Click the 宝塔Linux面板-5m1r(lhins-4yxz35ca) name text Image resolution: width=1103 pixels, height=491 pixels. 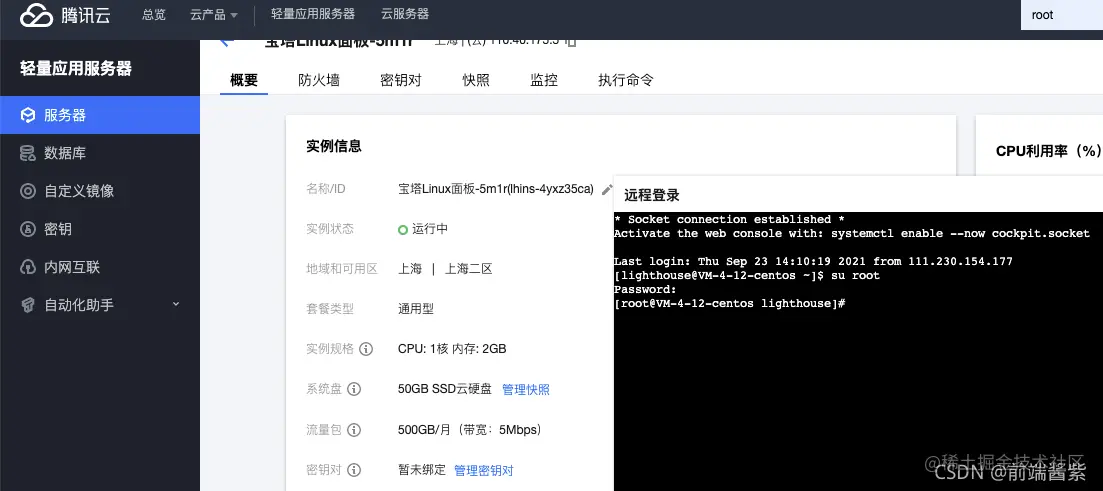pos(496,189)
